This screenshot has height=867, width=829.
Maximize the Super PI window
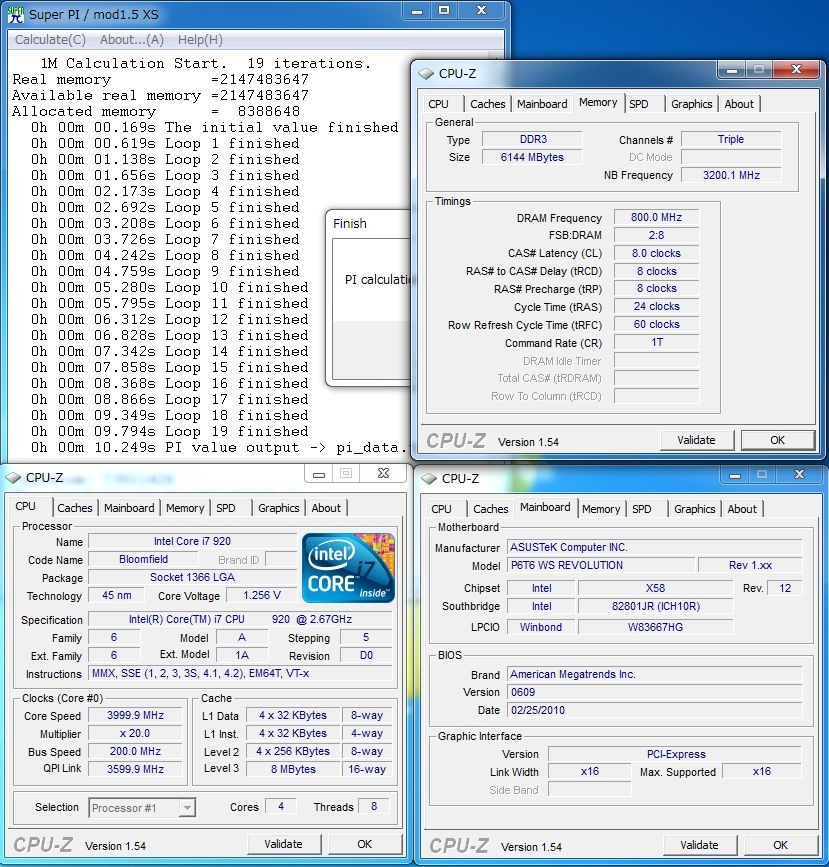pyautogui.click(x=444, y=11)
